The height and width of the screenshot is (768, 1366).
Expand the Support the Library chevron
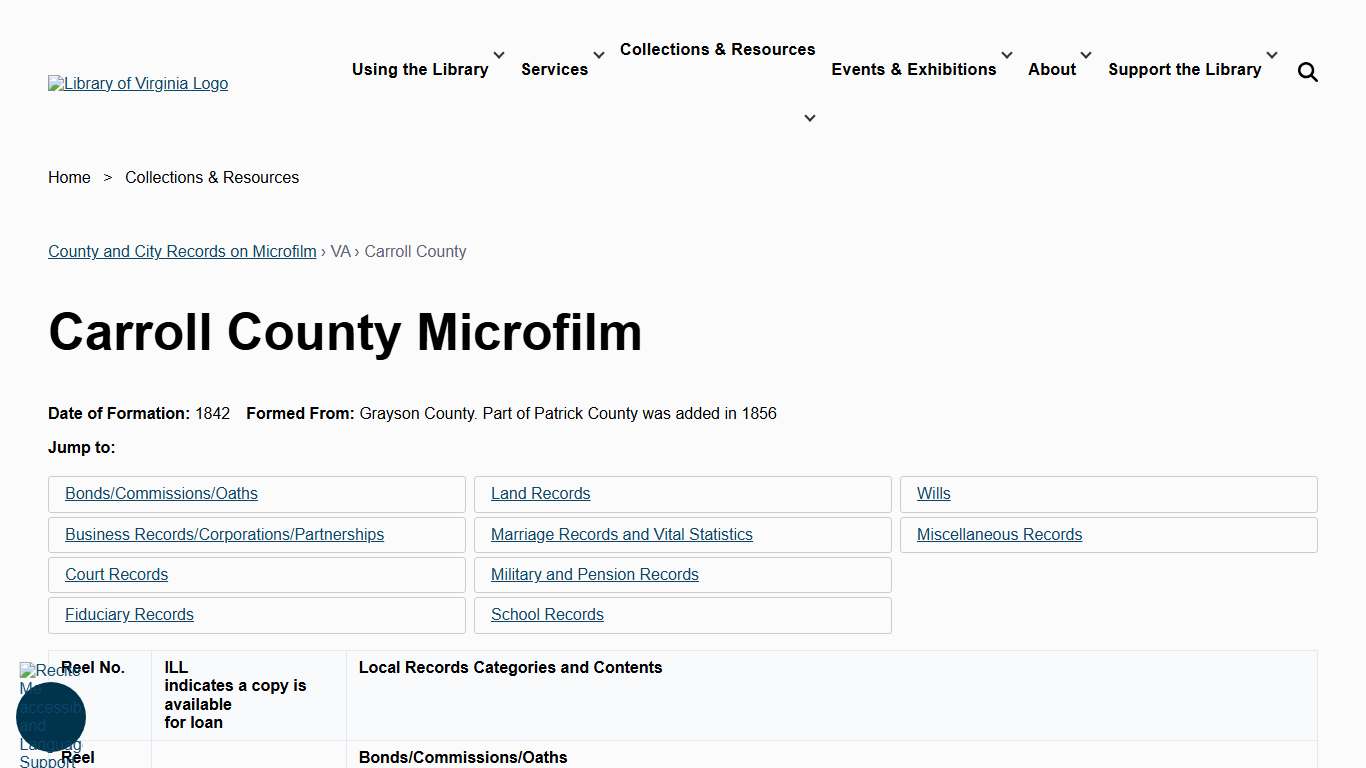click(x=1271, y=55)
